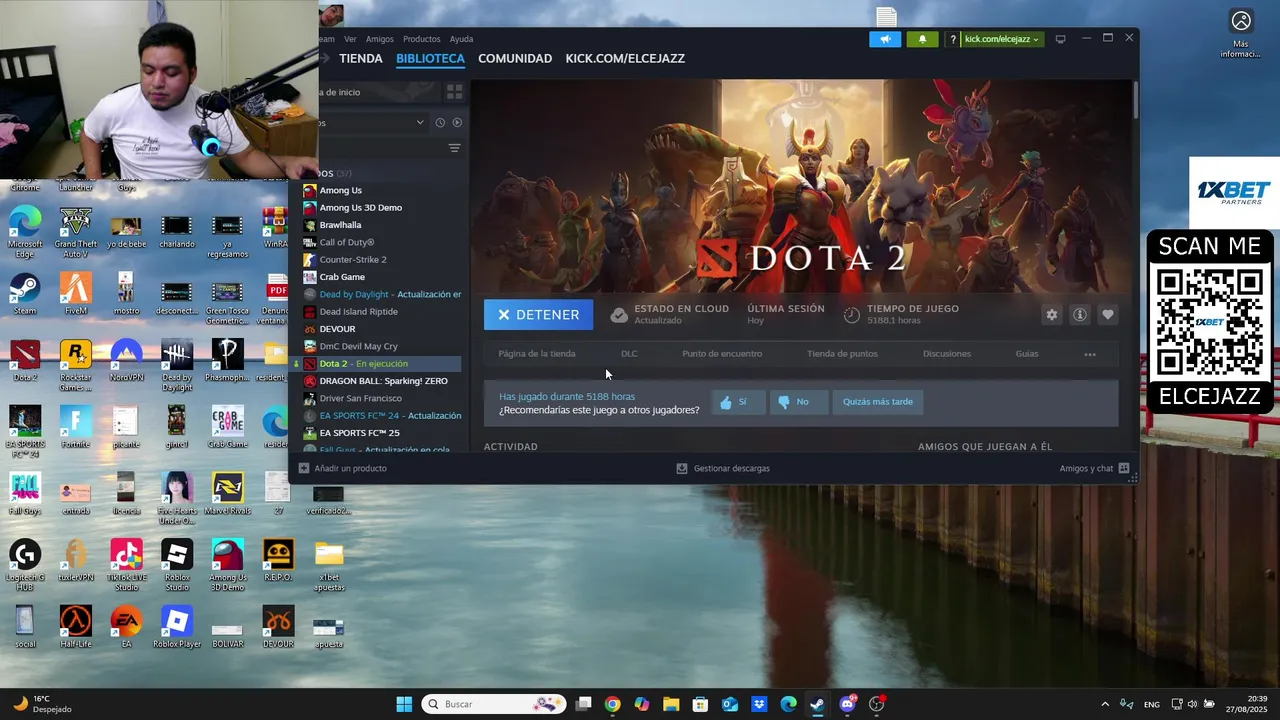Image resolution: width=1280 pixels, height=720 pixels.
Task: Click the Windows Start button
Action: coord(404,704)
